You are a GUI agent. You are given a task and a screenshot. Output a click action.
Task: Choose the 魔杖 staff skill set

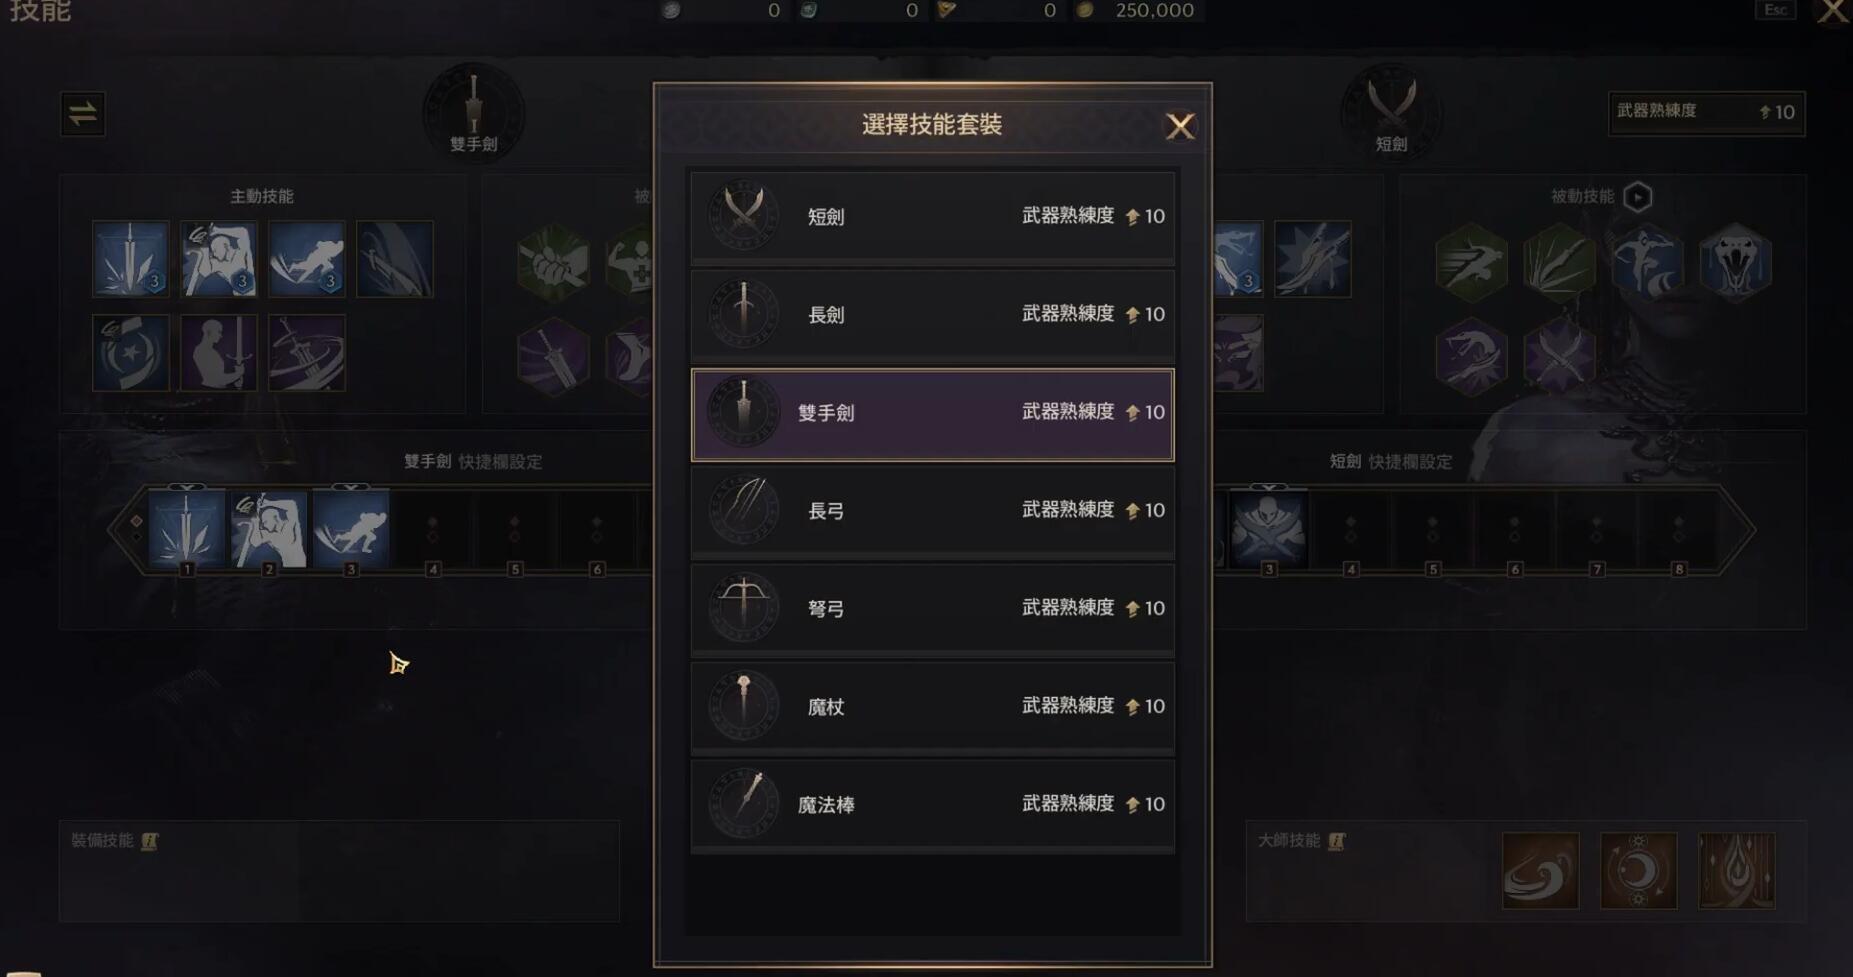click(x=932, y=706)
